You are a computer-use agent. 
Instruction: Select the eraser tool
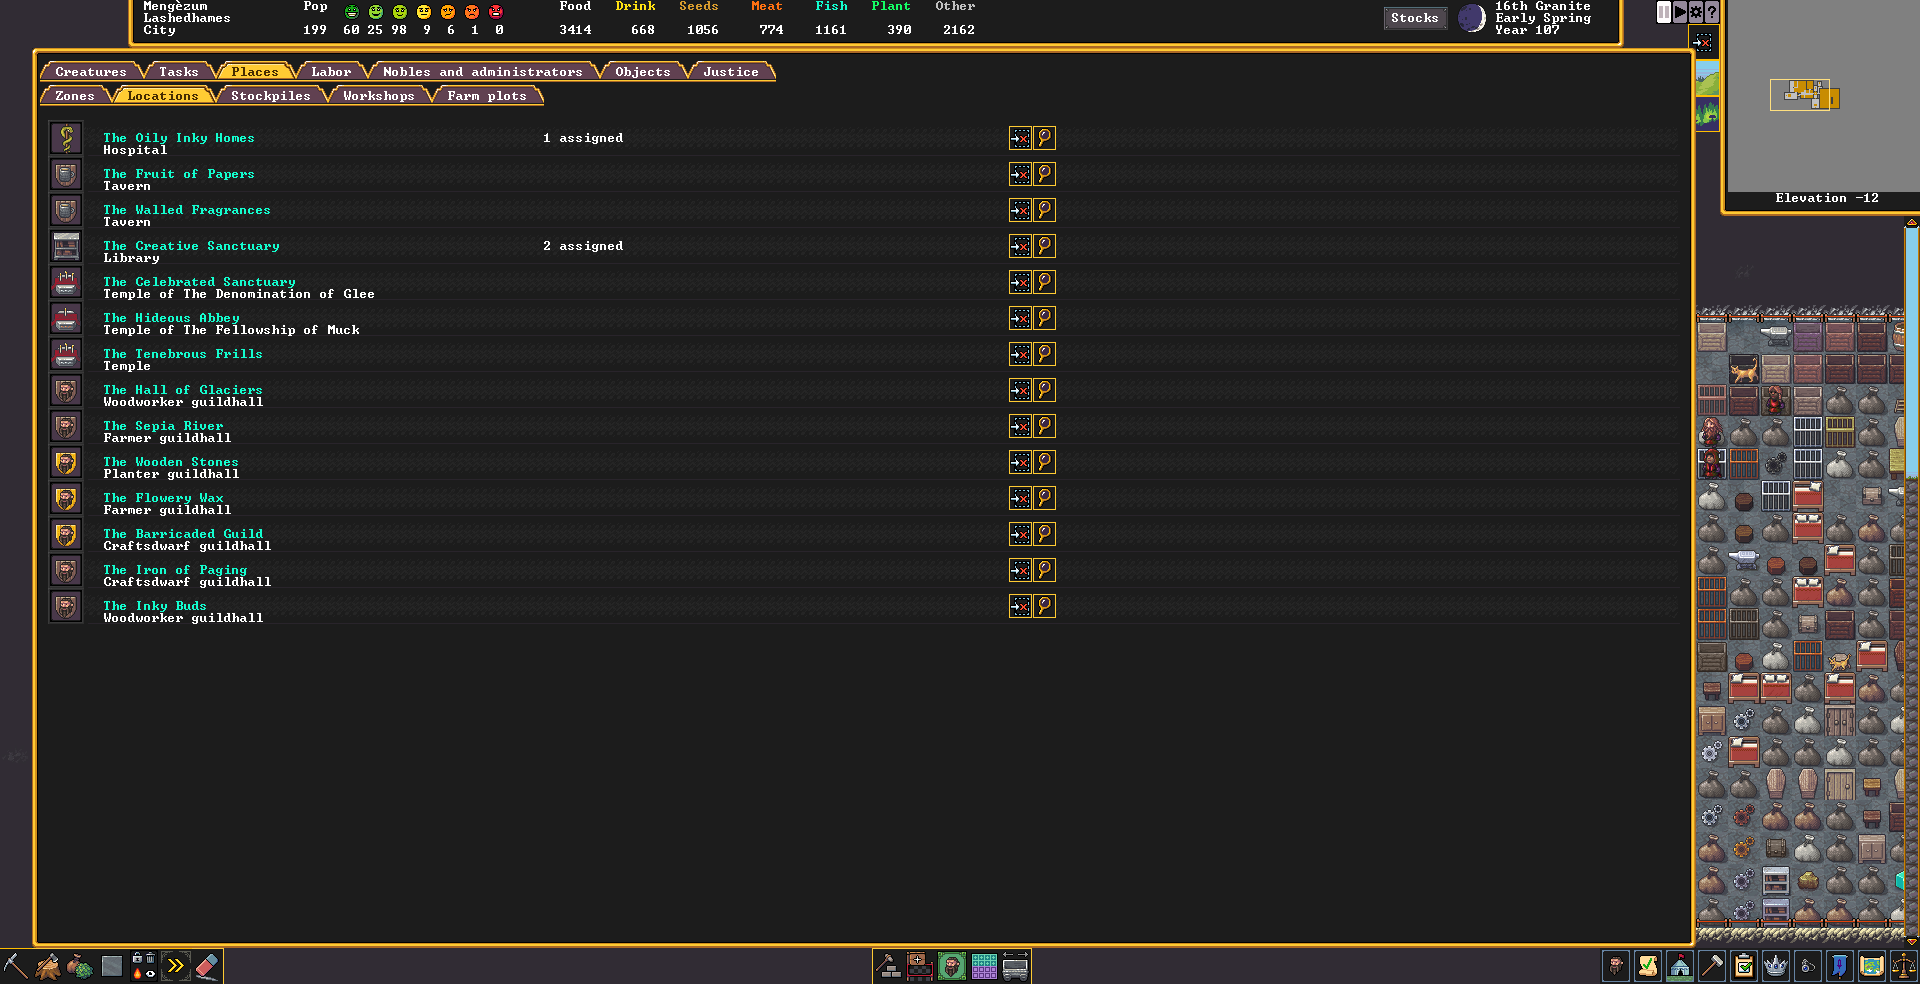pyautogui.click(x=207, y=966)
